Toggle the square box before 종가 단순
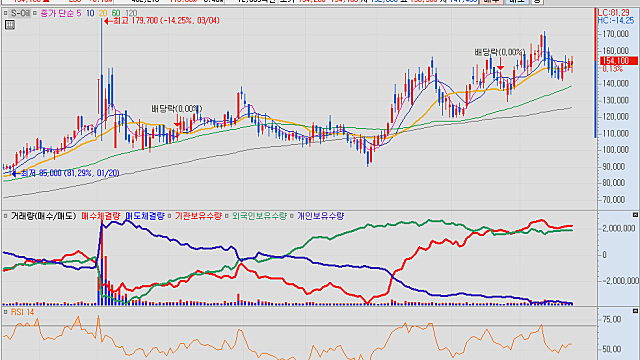Image resolution: width=640 pixels, height=360 pixels. pos(35,13)
